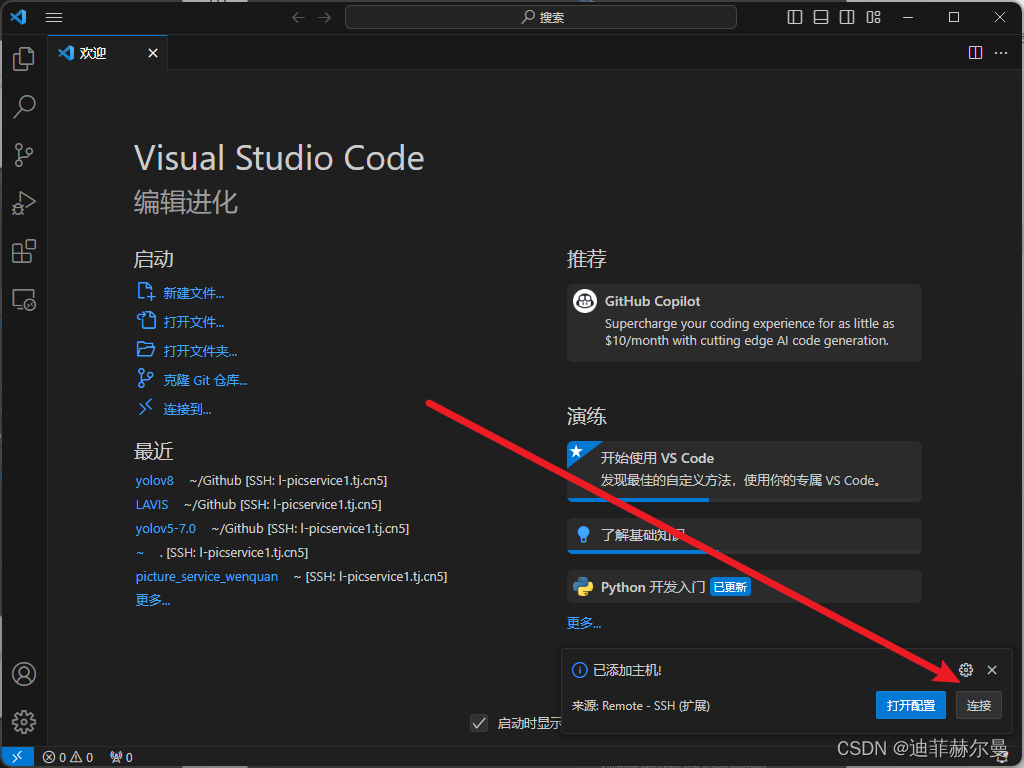Toggle the bottom panel layout icon
Image resolution: width=1024 pixels, height=768 pixels.
click(x=821, y=18)
